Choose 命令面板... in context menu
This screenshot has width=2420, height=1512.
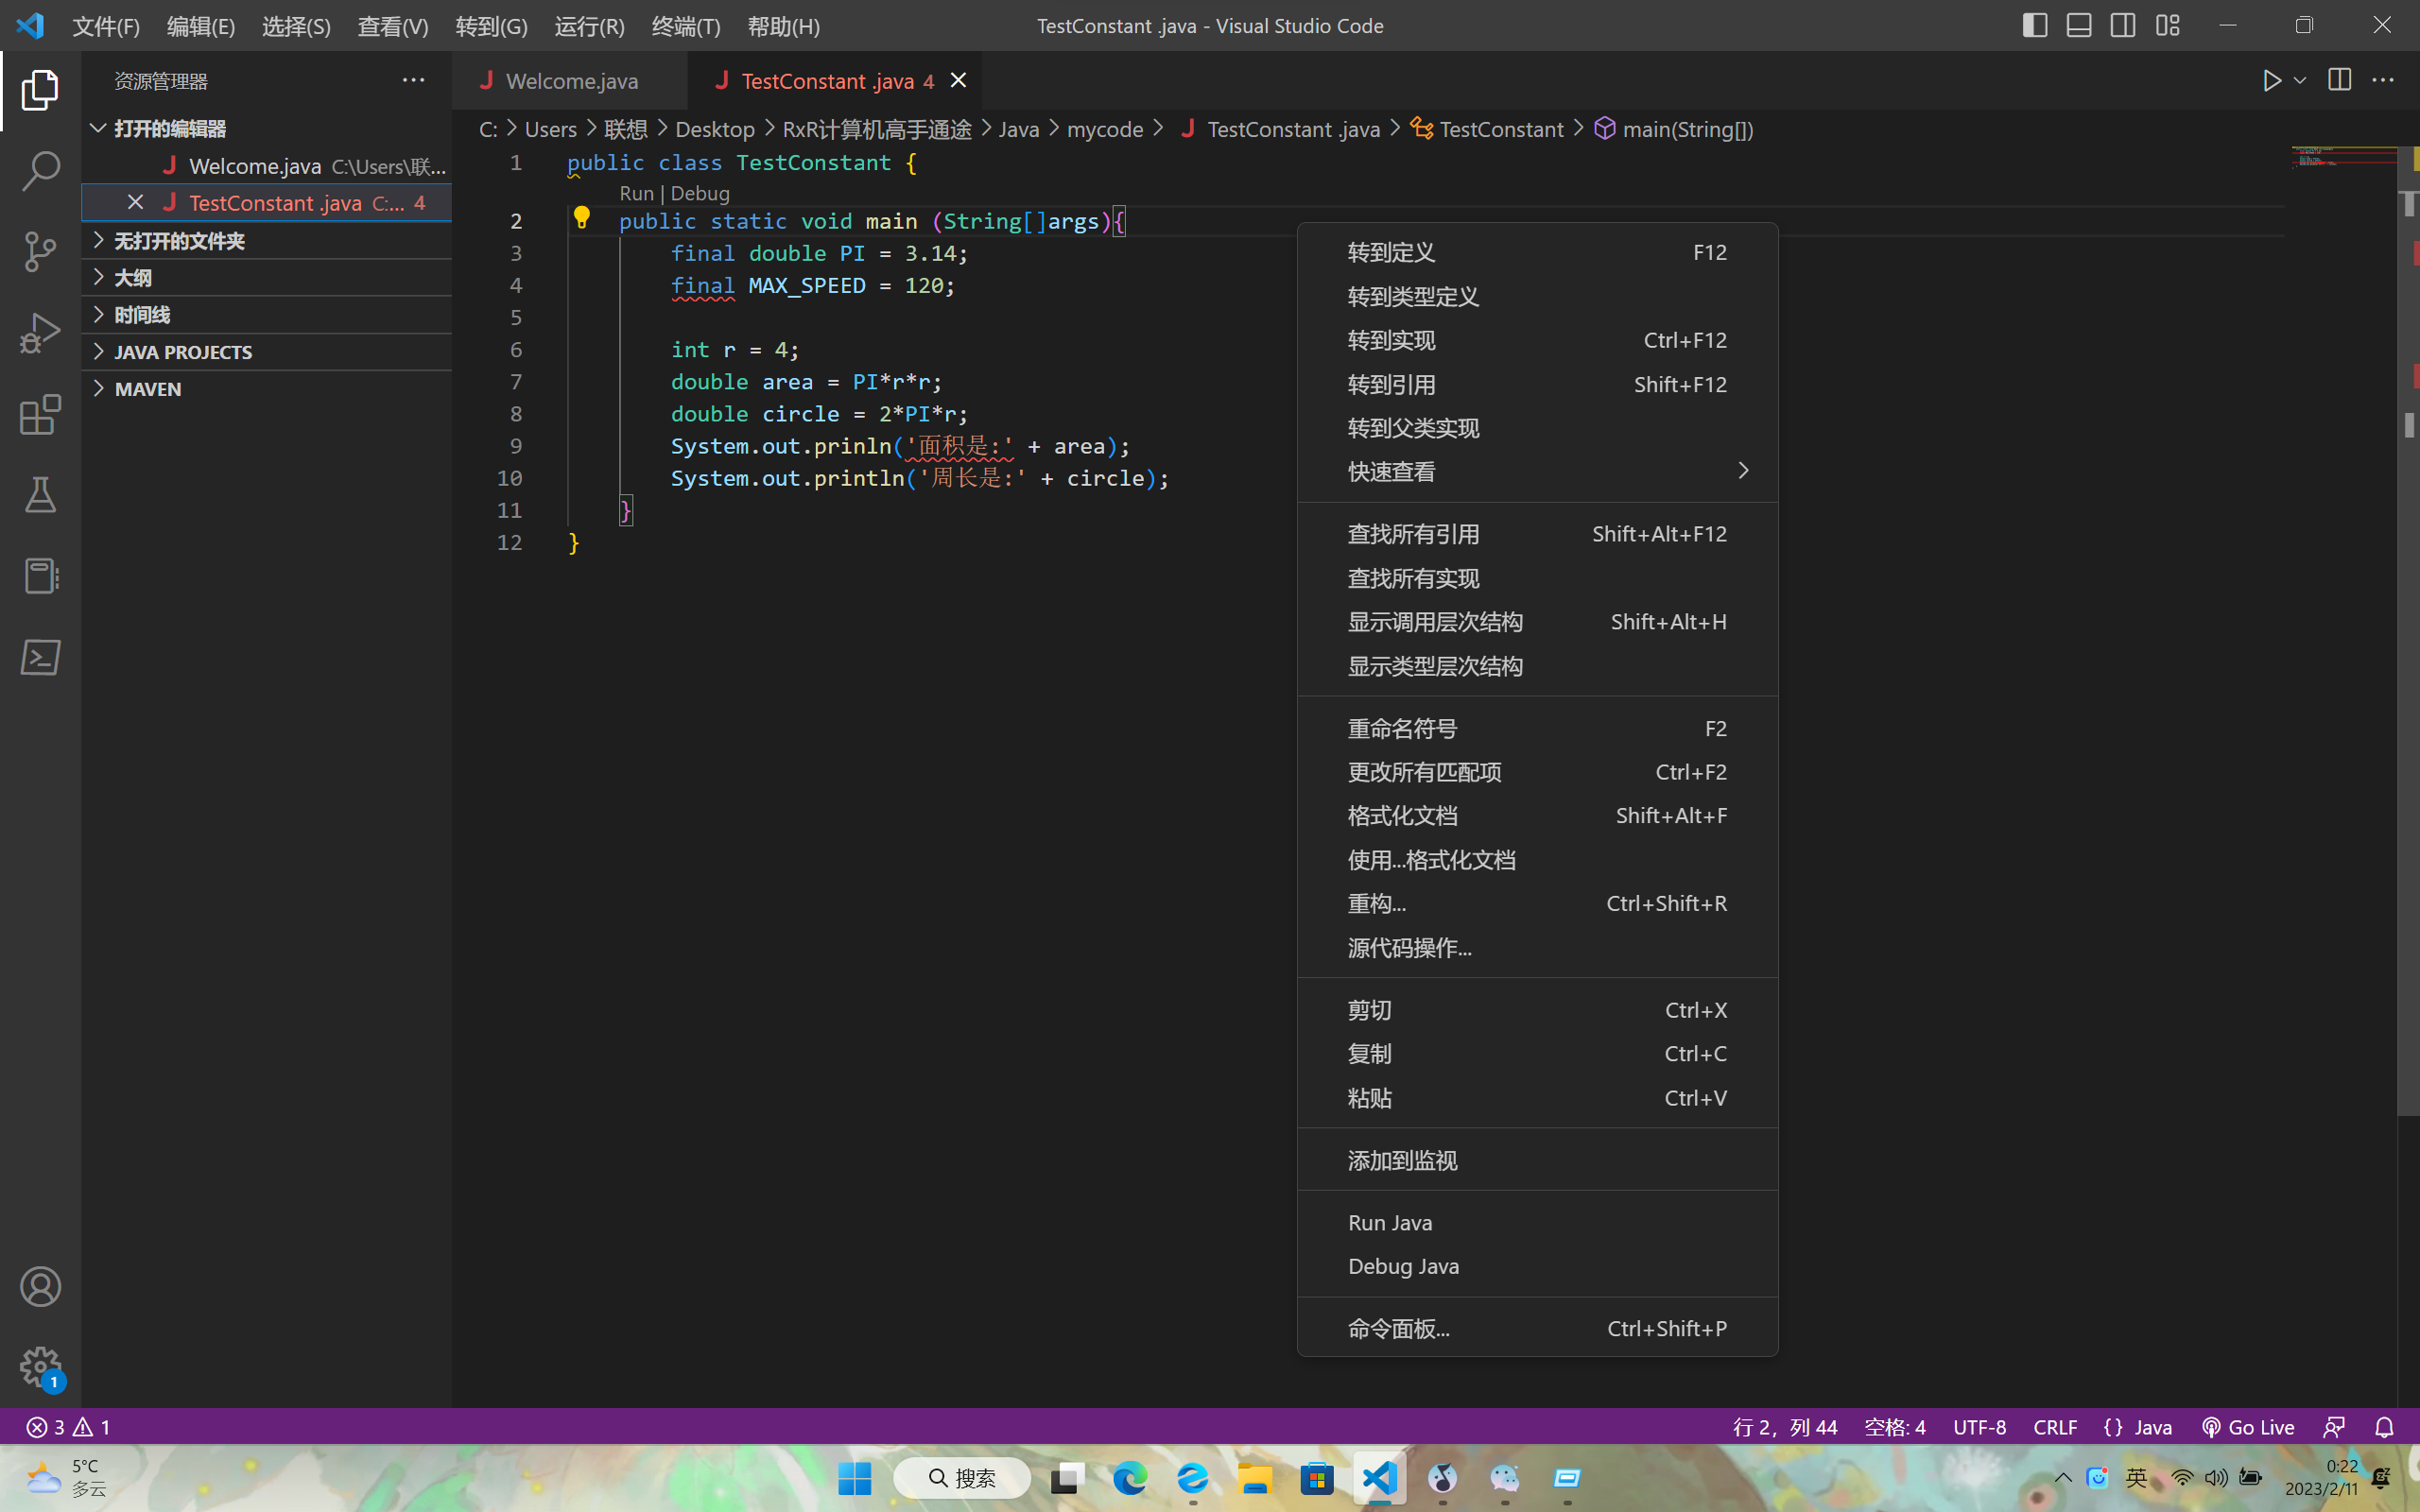click(1537, 1328)
